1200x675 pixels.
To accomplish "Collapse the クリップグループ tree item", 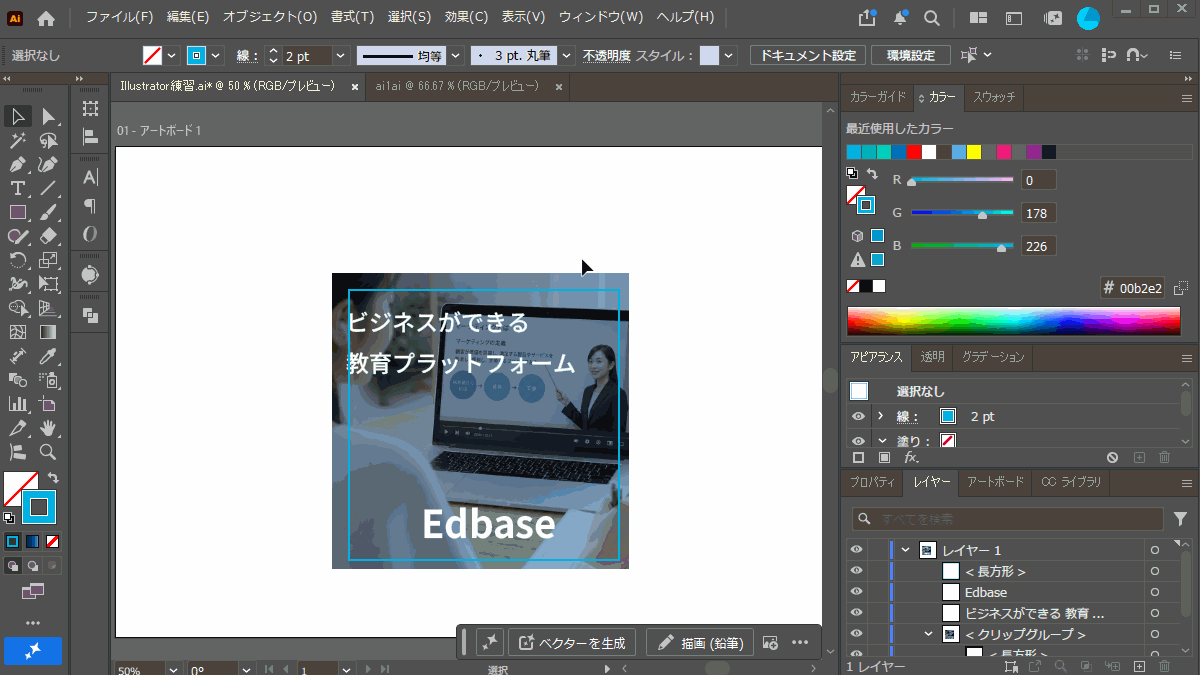I will [928, 634].
